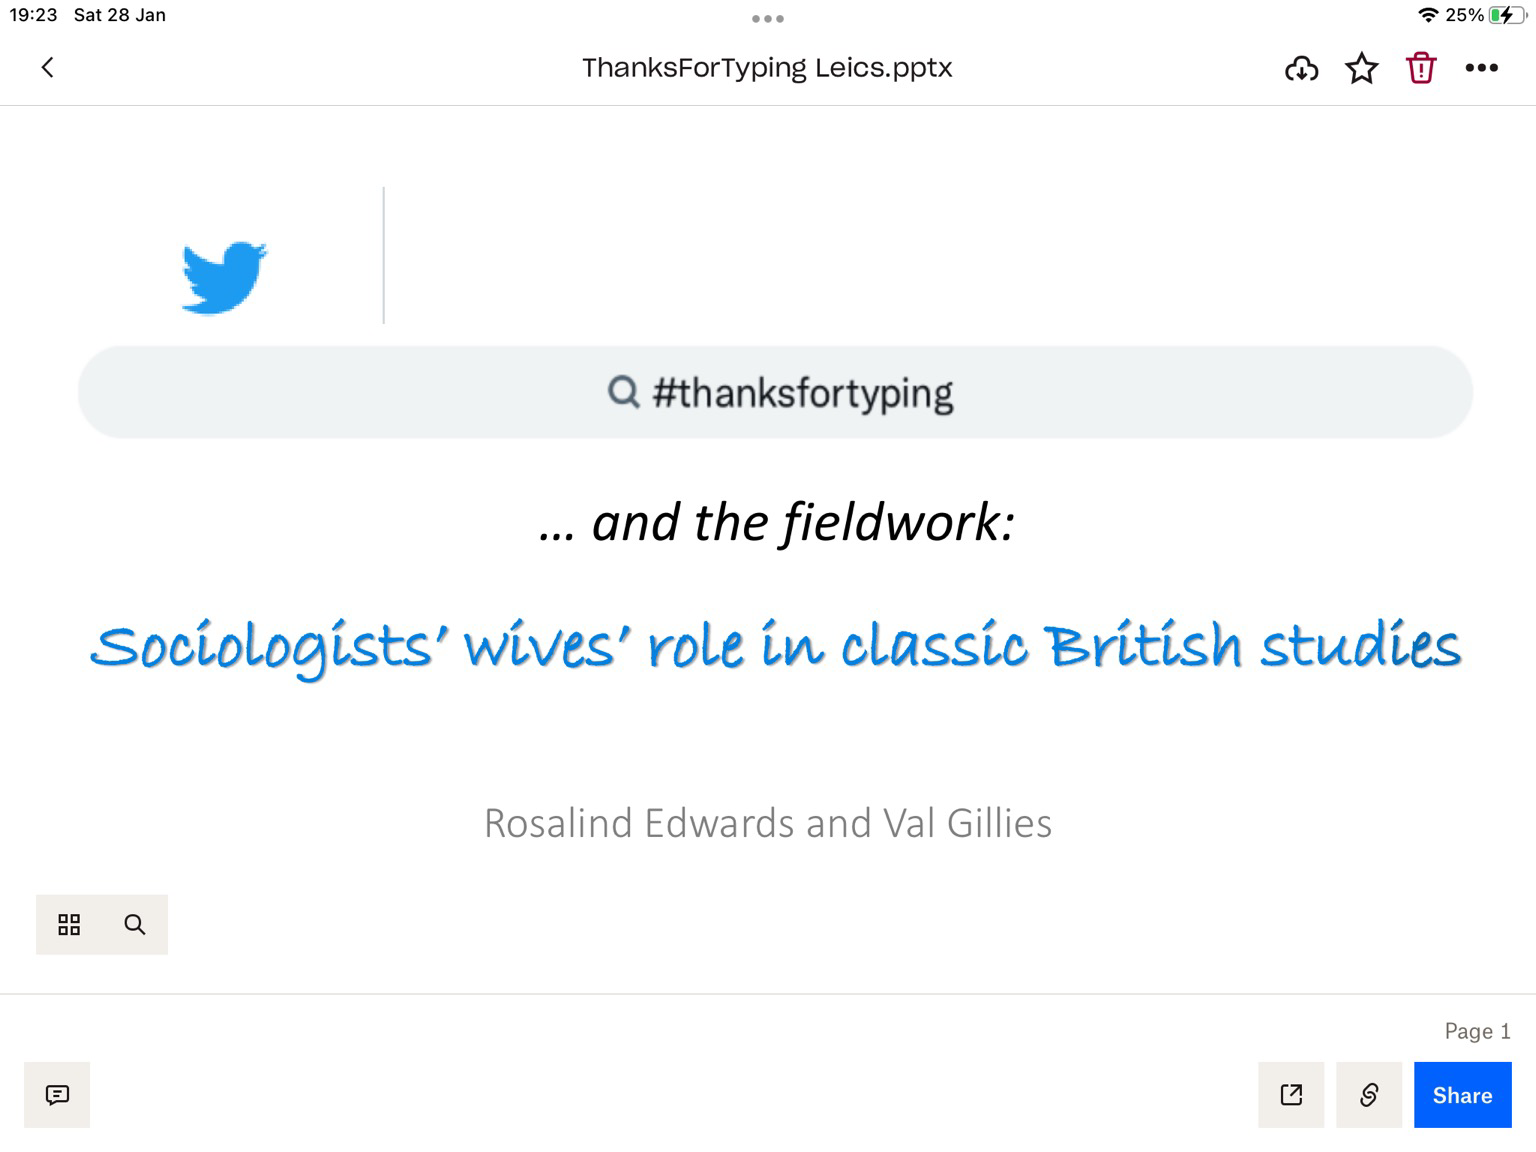The height and width of the screenshot is (1152, 1536).
Task: Tap the authors line Rosalind Edwards
Action: point(767,823)
